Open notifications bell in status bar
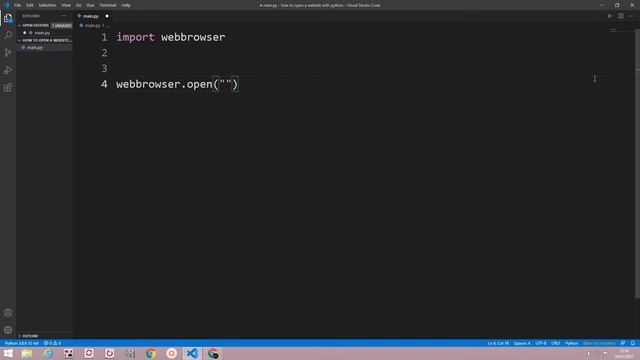The width and height of the screenshot is (640, 360). click(x=633, y=343)
